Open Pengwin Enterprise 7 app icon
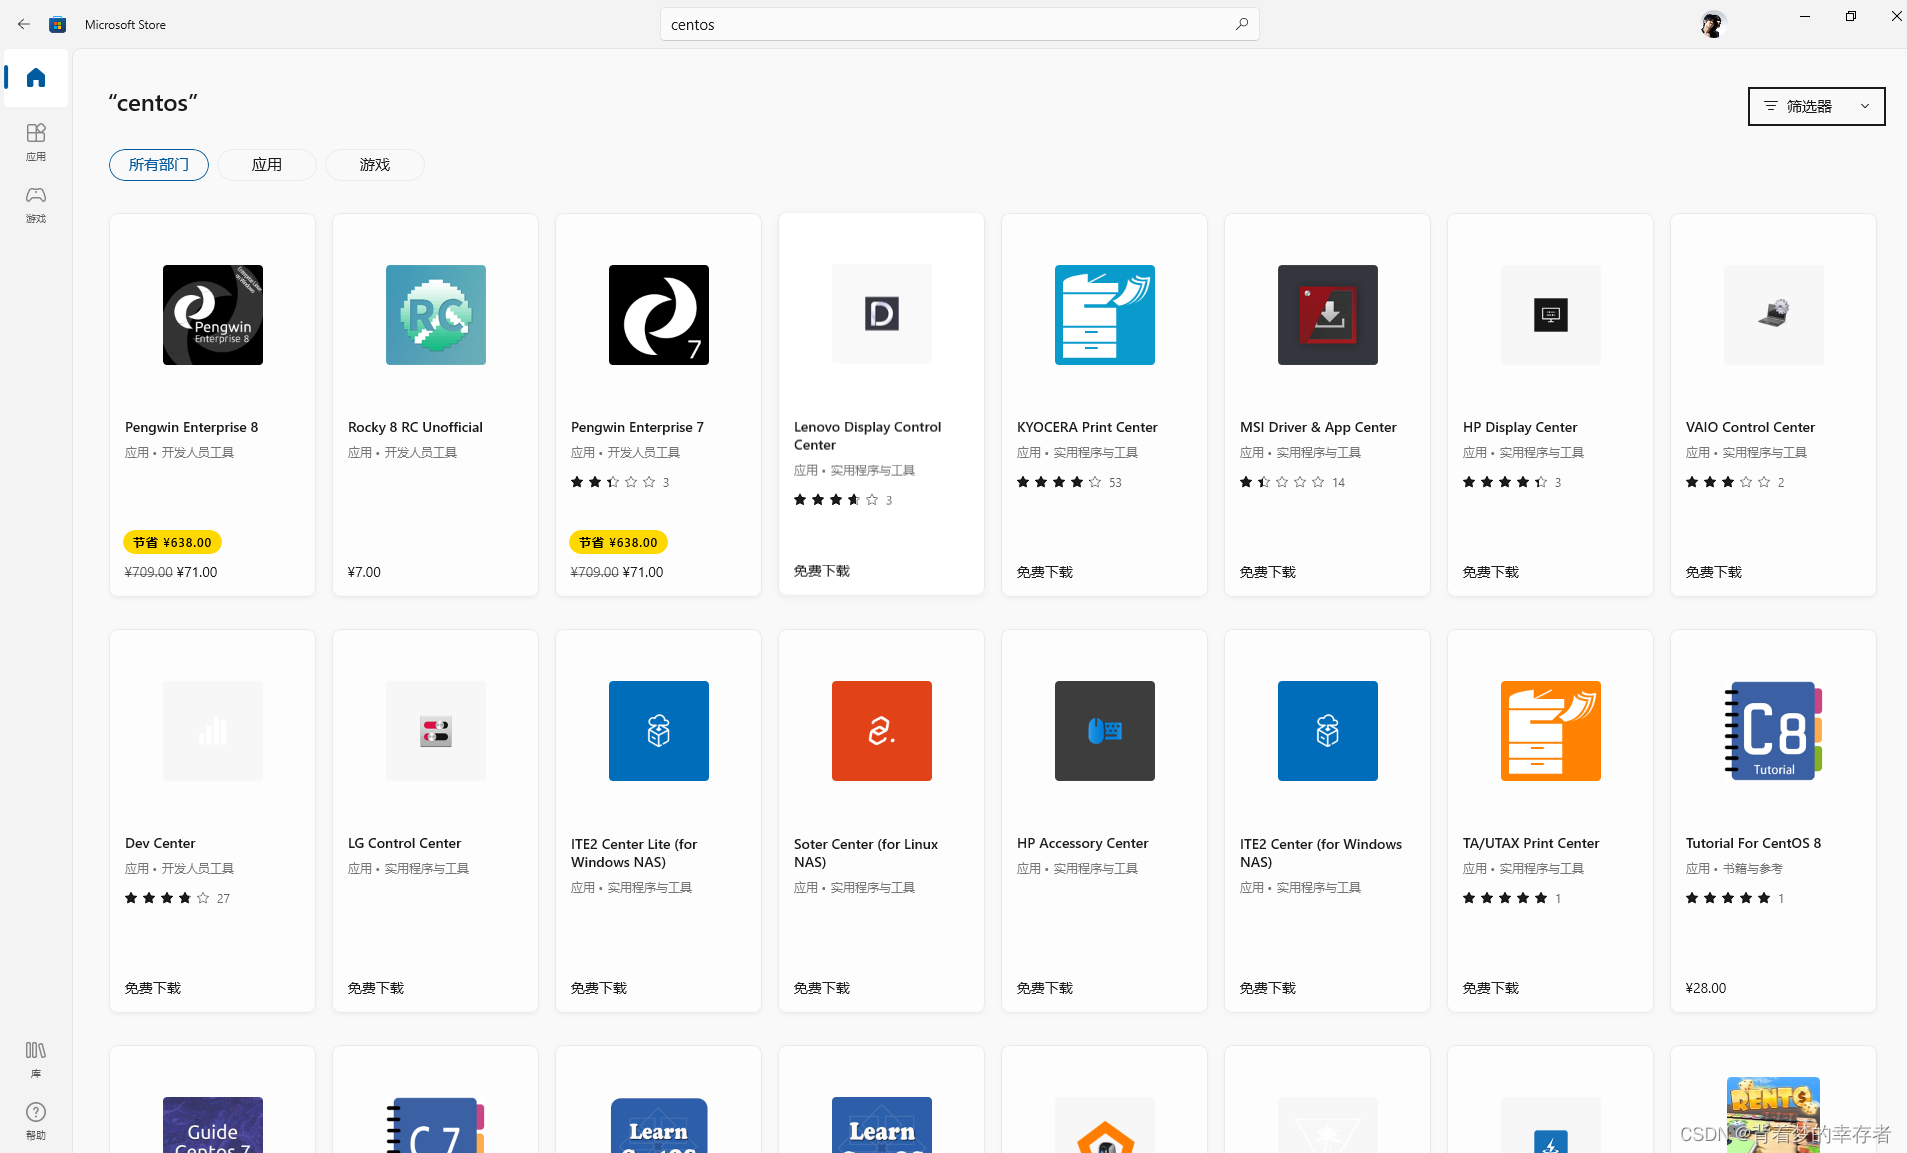Image resolution: width=1907 pixels, height=1153 pixels. click(x=659, y=315)
